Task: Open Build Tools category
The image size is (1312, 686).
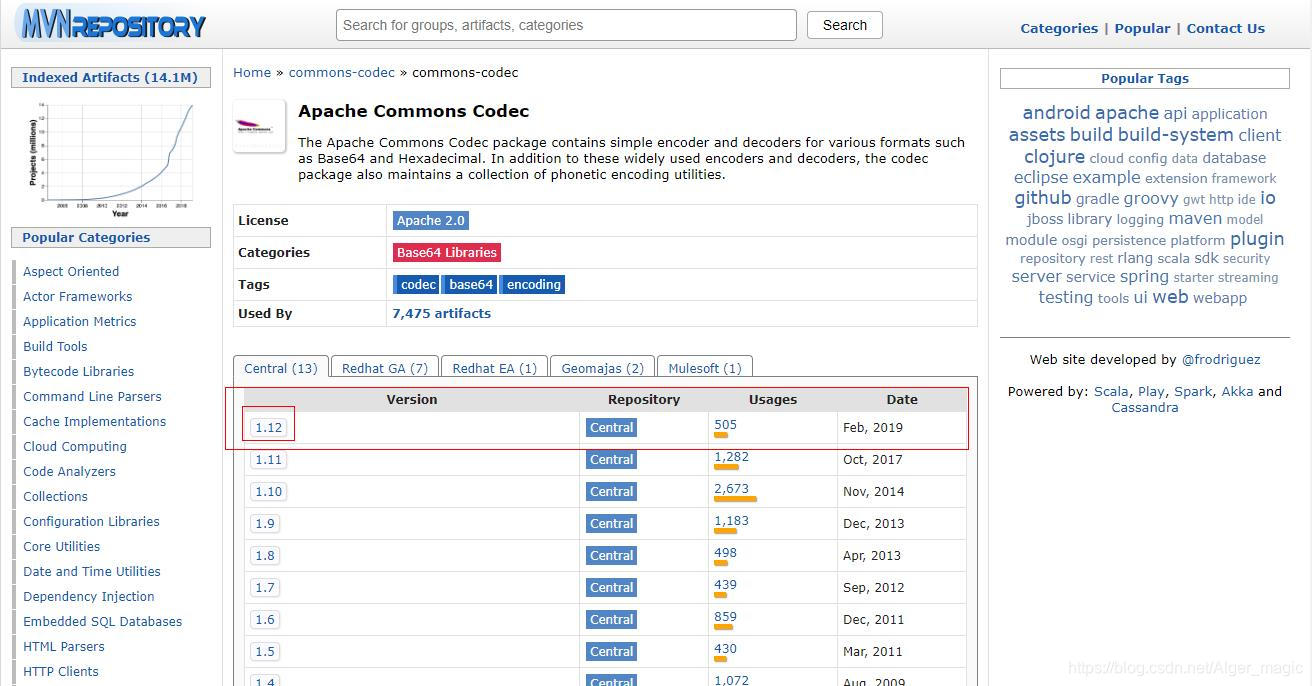Action: (55, 346)
